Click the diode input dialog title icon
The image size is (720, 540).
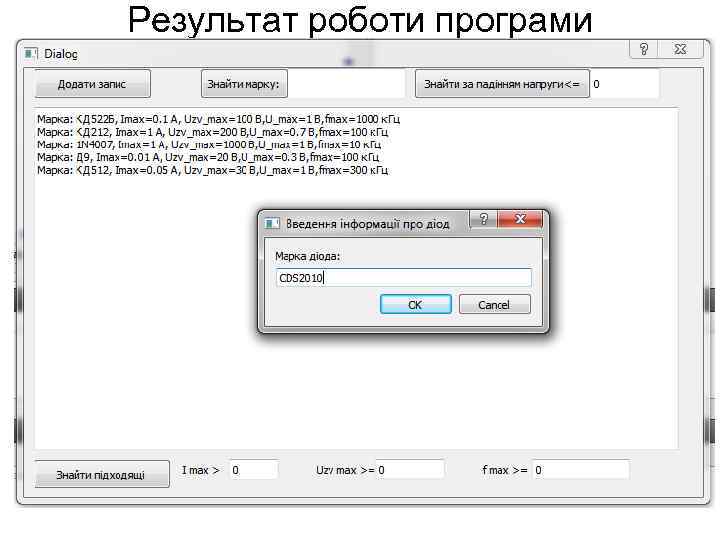272,224
